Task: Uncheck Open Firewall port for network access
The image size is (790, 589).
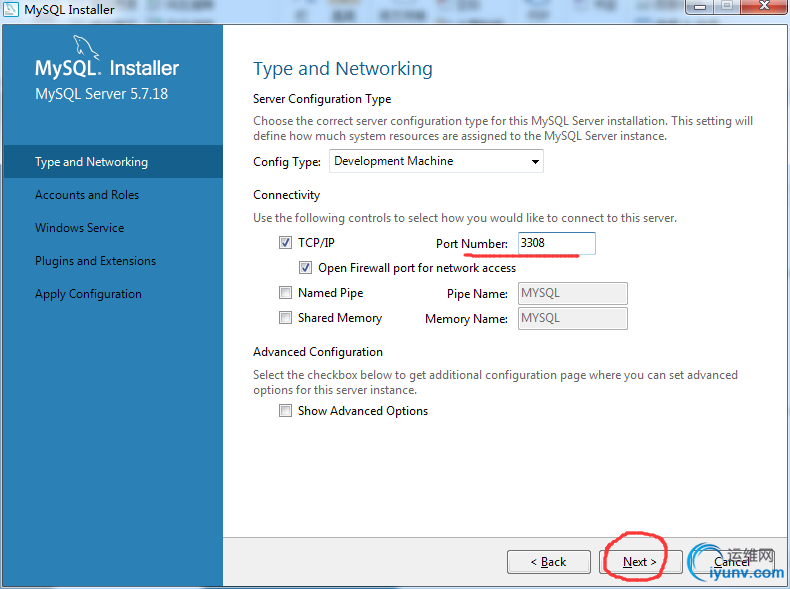Action: click(305, 268)
